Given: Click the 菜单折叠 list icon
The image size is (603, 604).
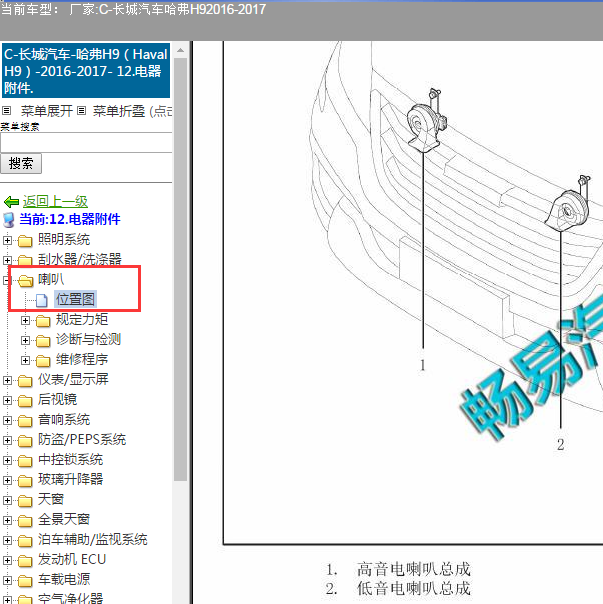Looking at the screenshot, I should [81, 111].
